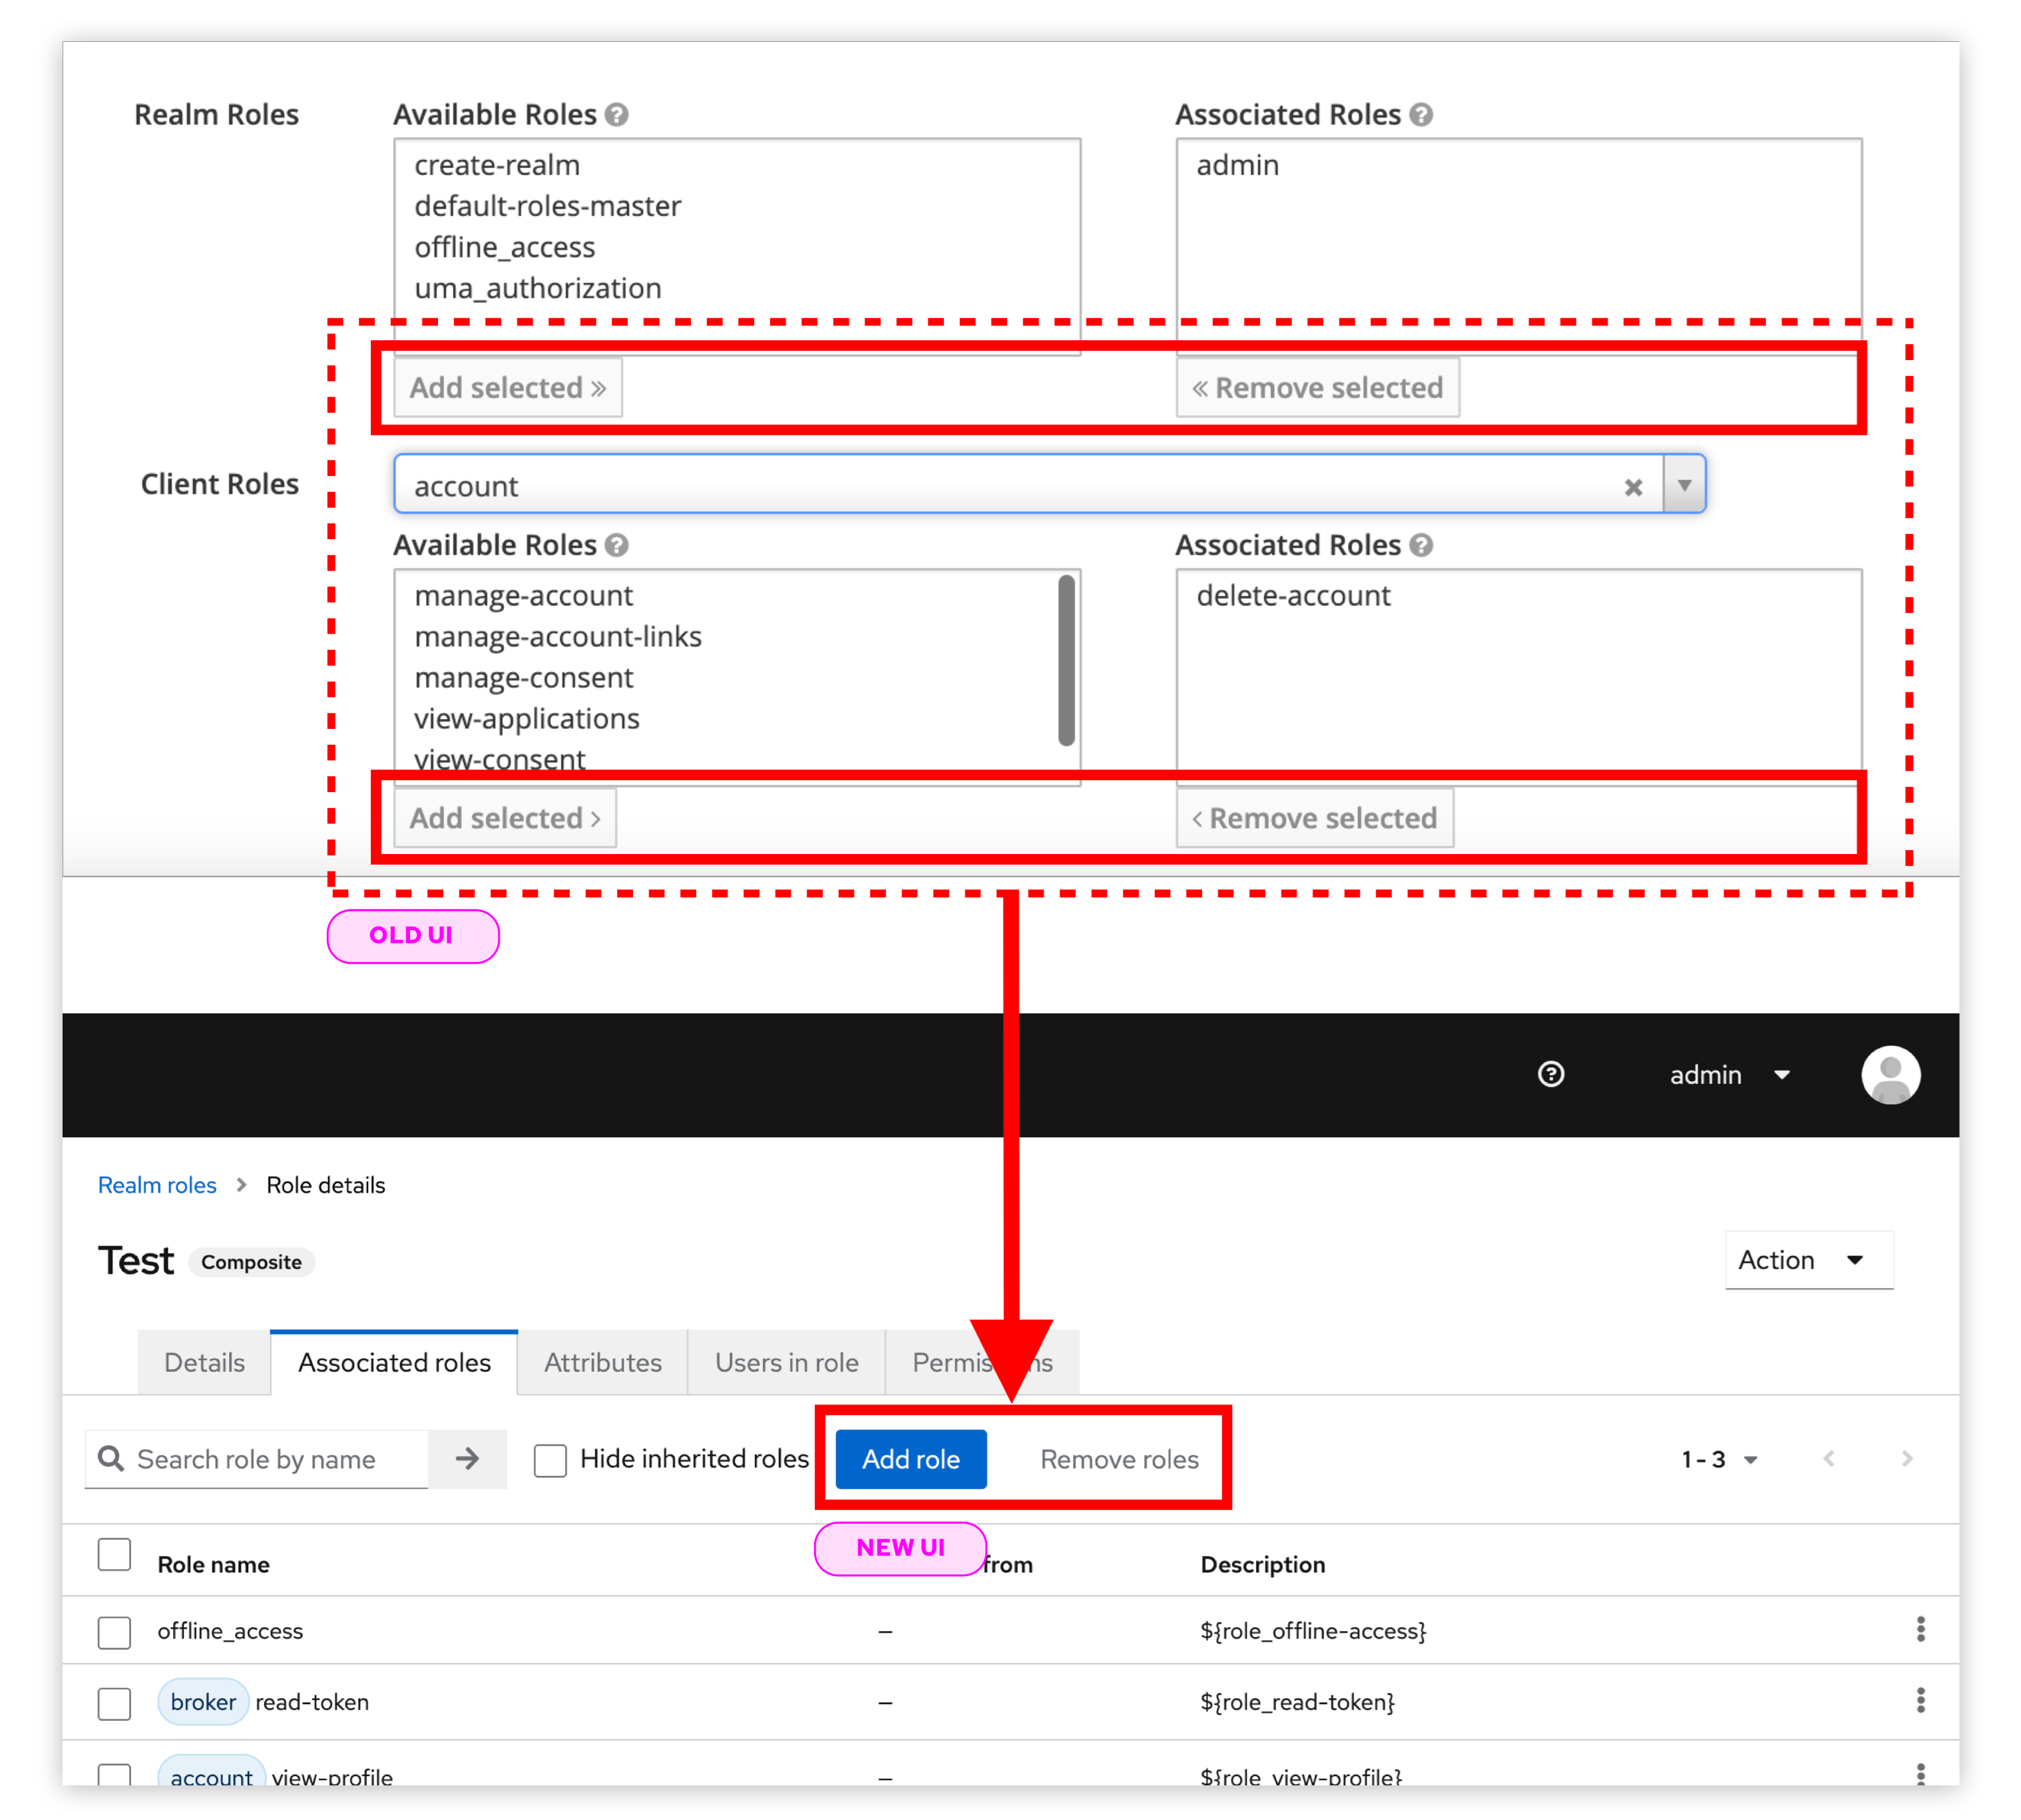
Task: Toggle Hide inherited roles checkbox
Action: point(550,1460)
